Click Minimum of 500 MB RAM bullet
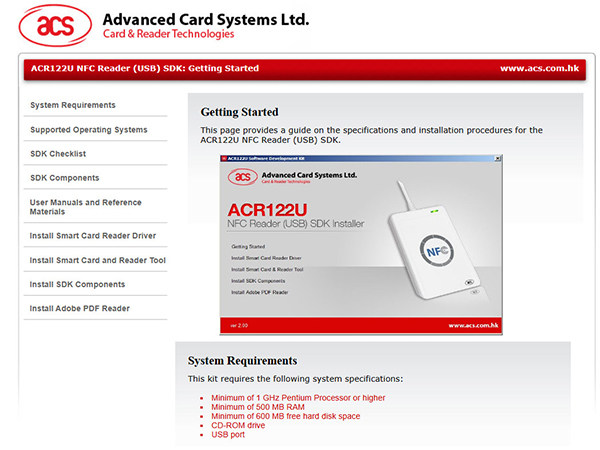This screenshot has width=600, height=450. click(x=258, y=407)
